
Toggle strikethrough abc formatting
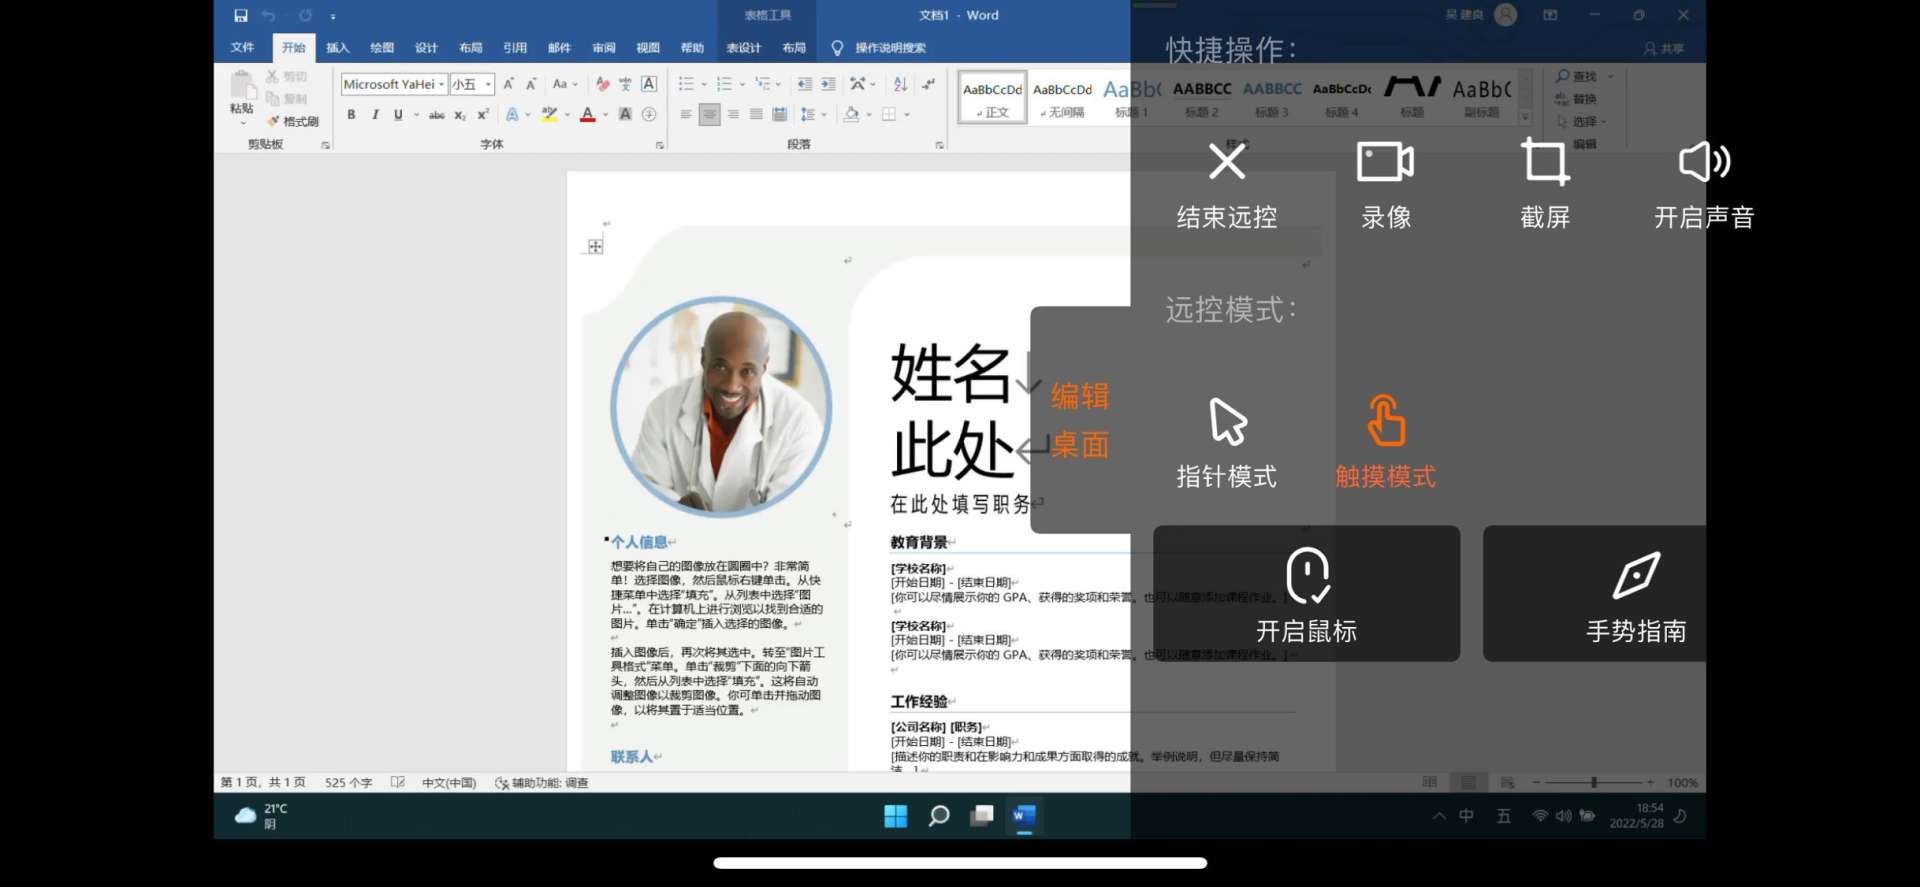pos(437,115)
